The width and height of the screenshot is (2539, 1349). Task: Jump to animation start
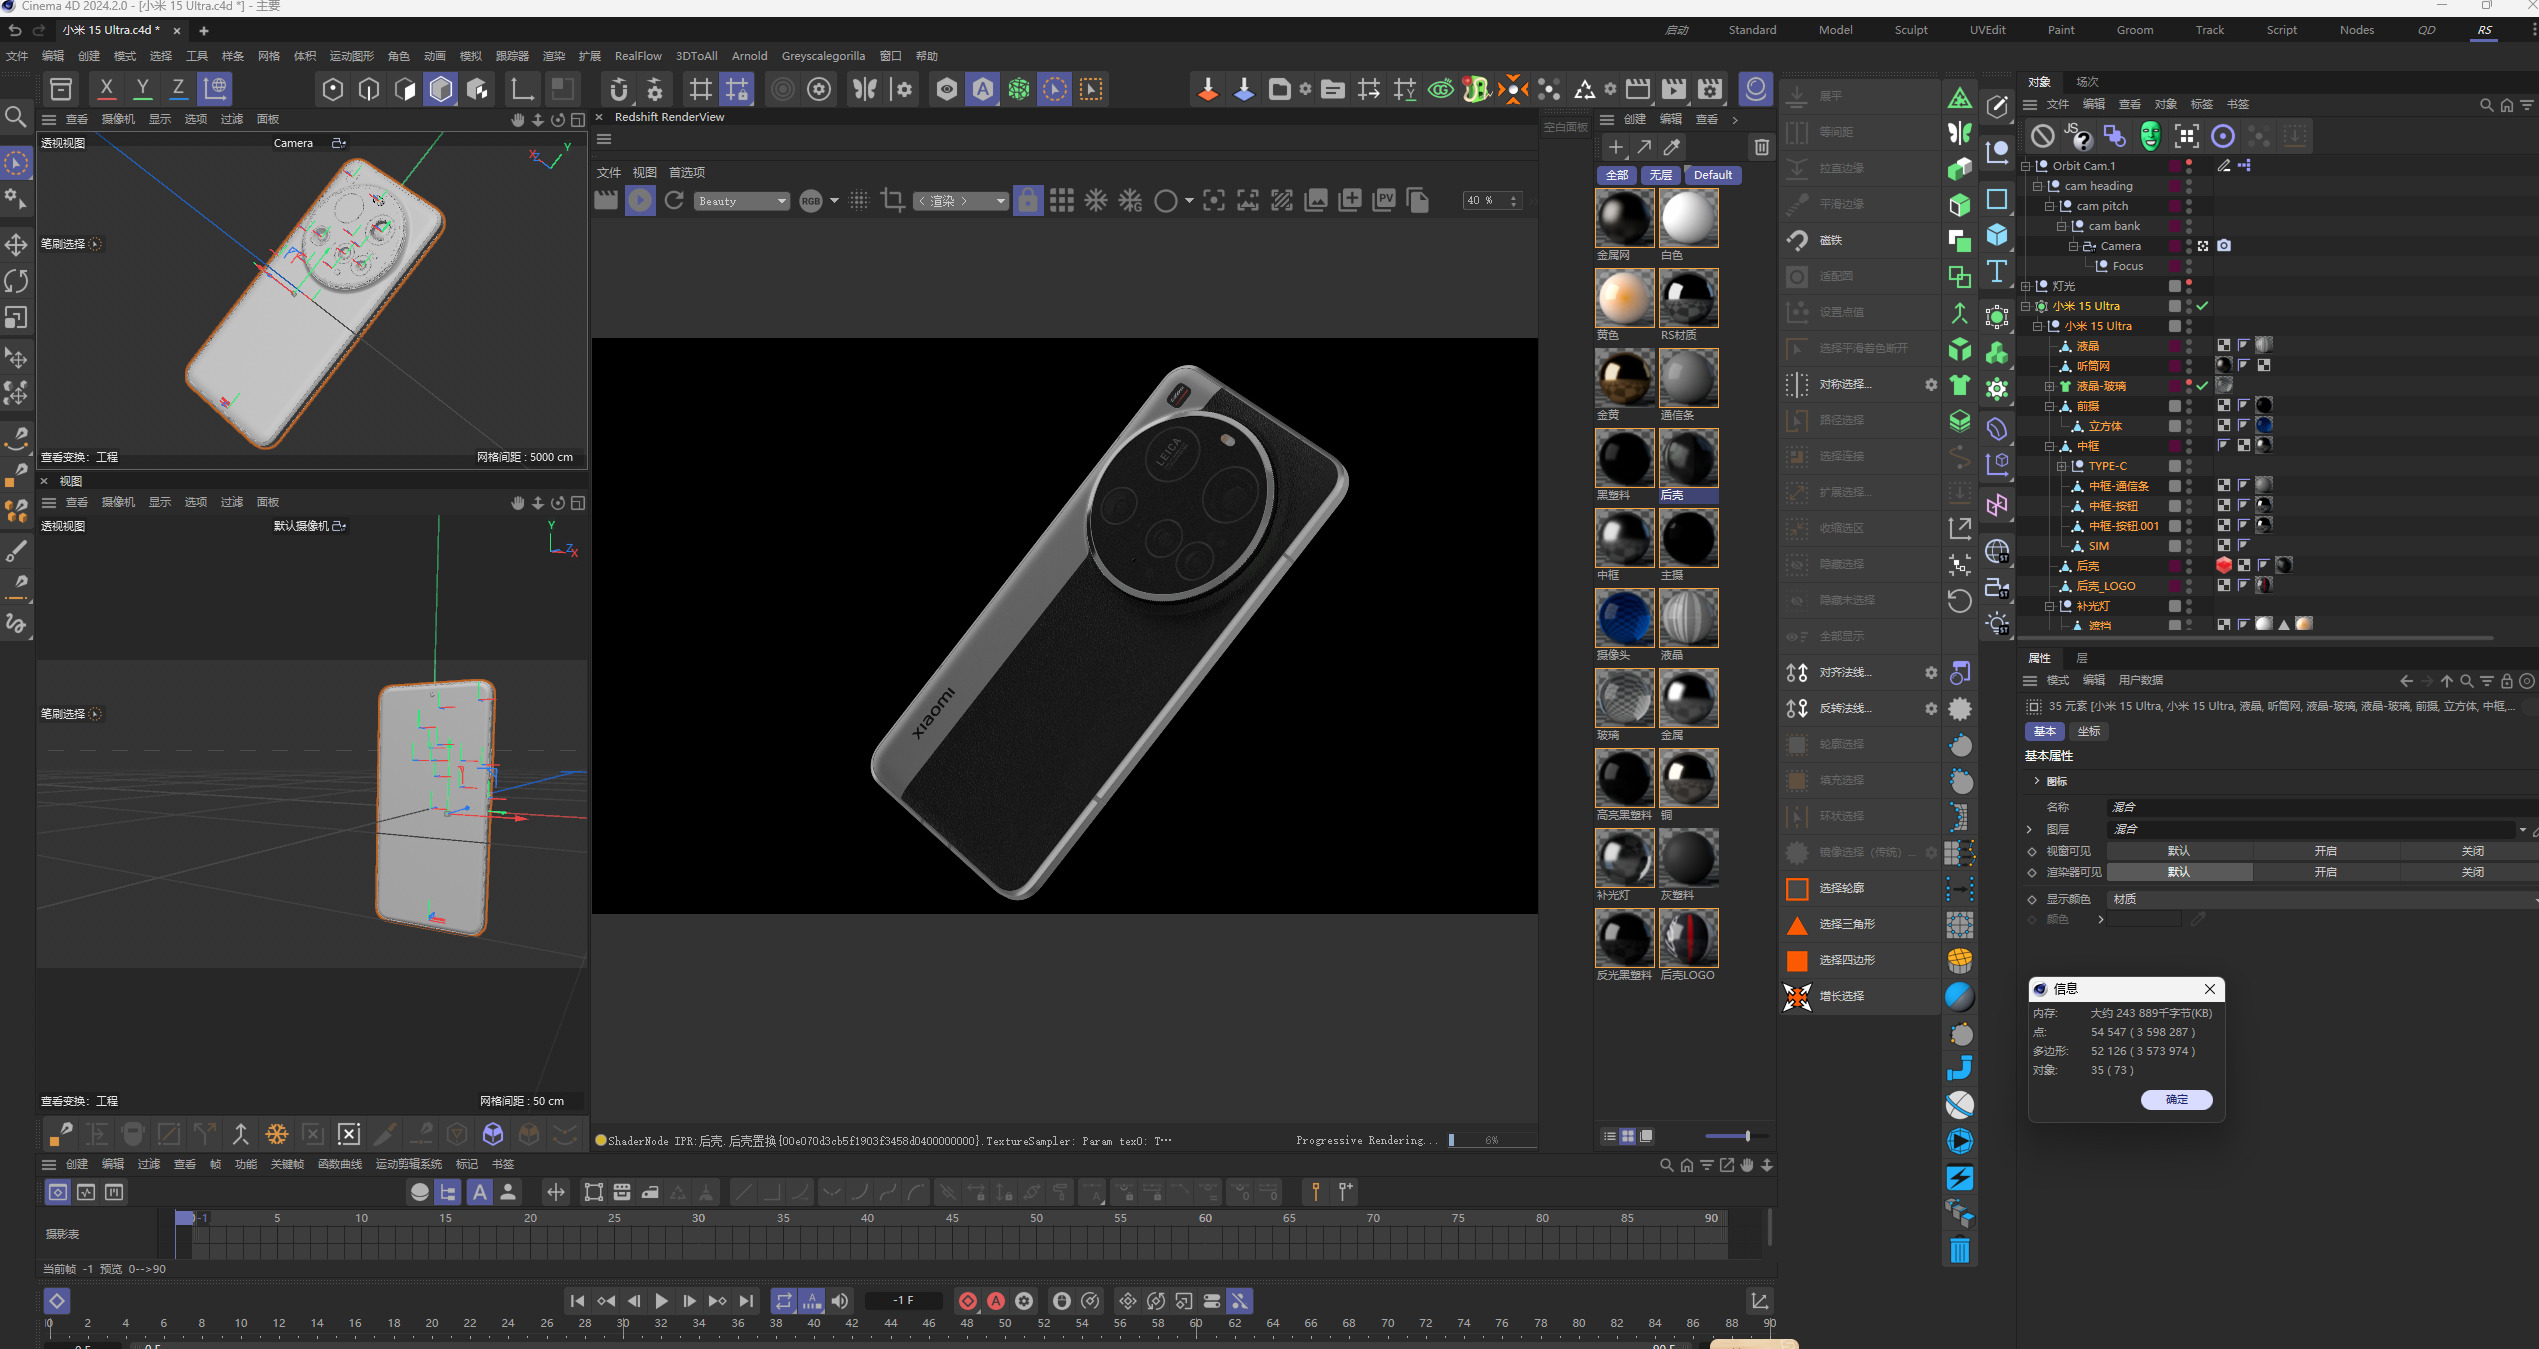pyautogui.click(x=577, y=1301)
